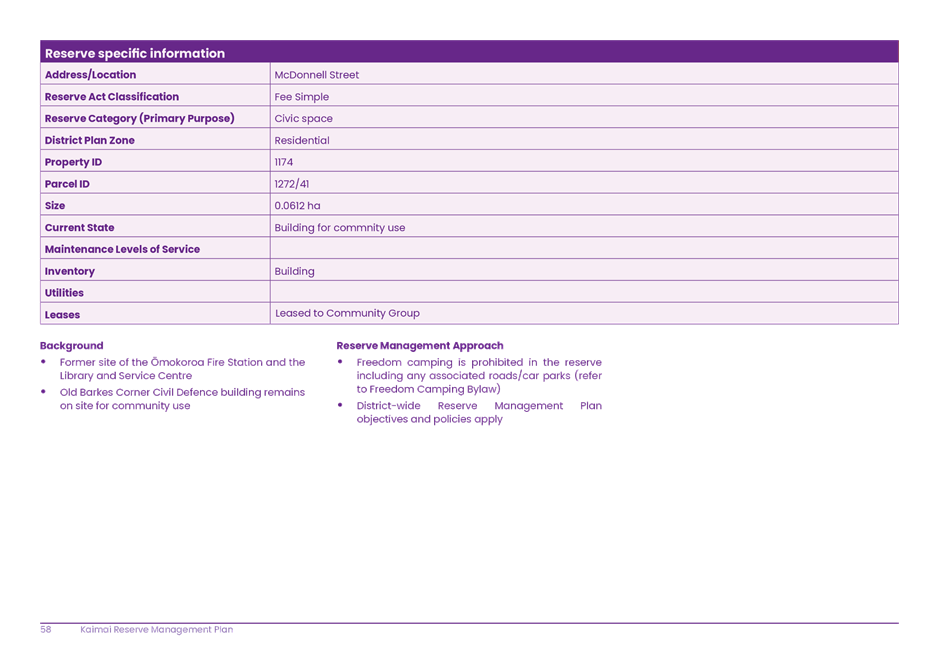Select the Property ID value 1174
939x664 pixels.
[283, 161]
